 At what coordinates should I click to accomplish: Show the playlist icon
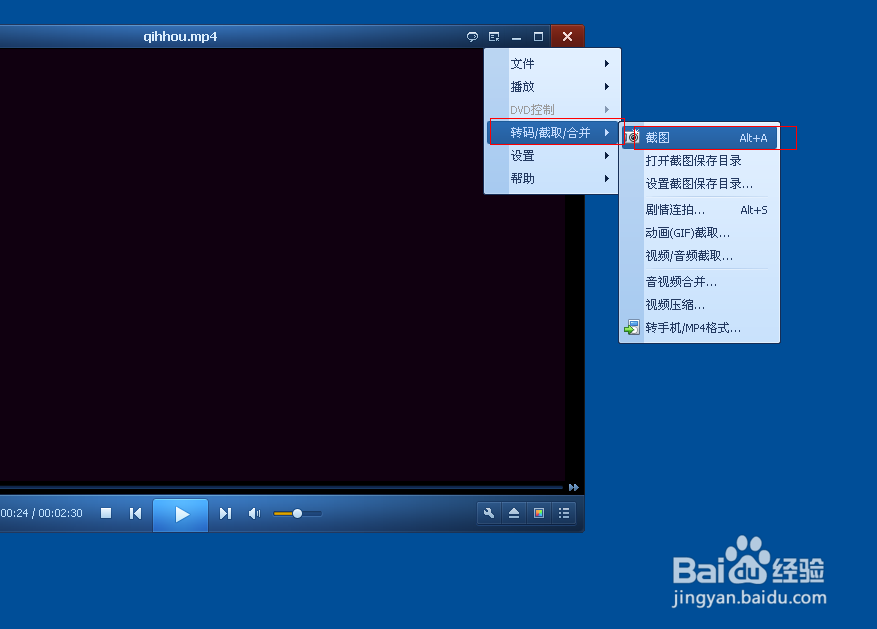[x=564, y=513]
